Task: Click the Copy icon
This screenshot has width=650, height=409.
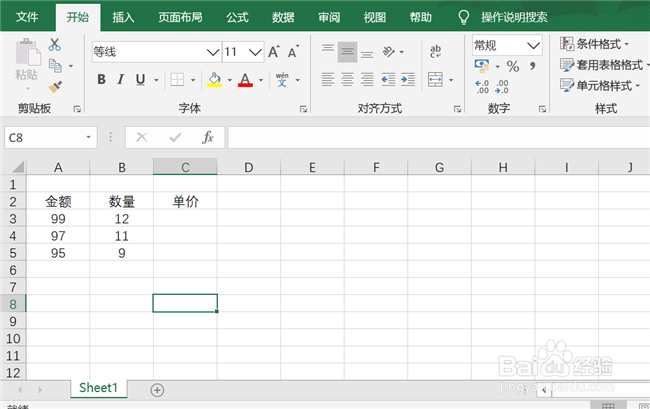Action: [x=55, y=65]
